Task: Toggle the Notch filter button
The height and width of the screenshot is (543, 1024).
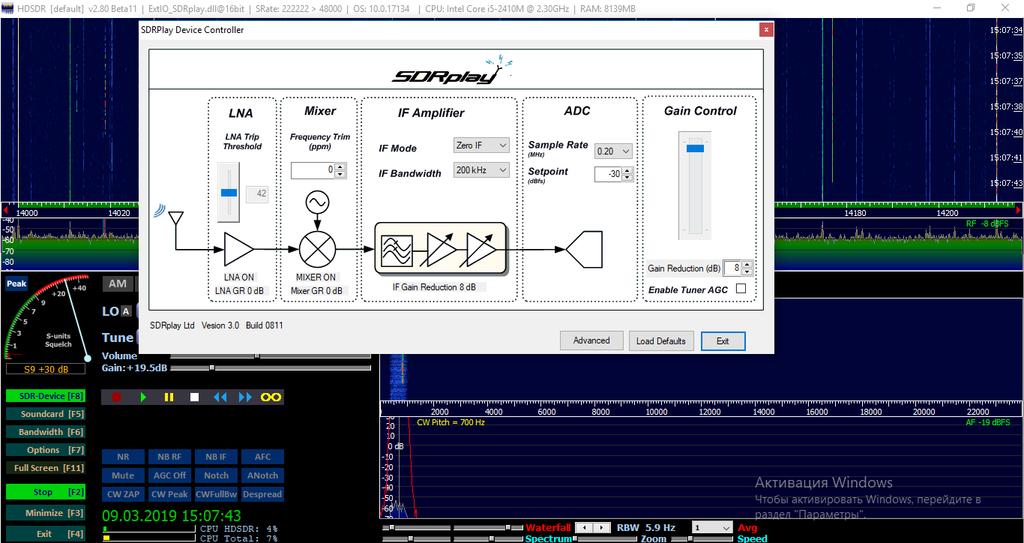Action: pyautogui.click(x=216, y=476)
